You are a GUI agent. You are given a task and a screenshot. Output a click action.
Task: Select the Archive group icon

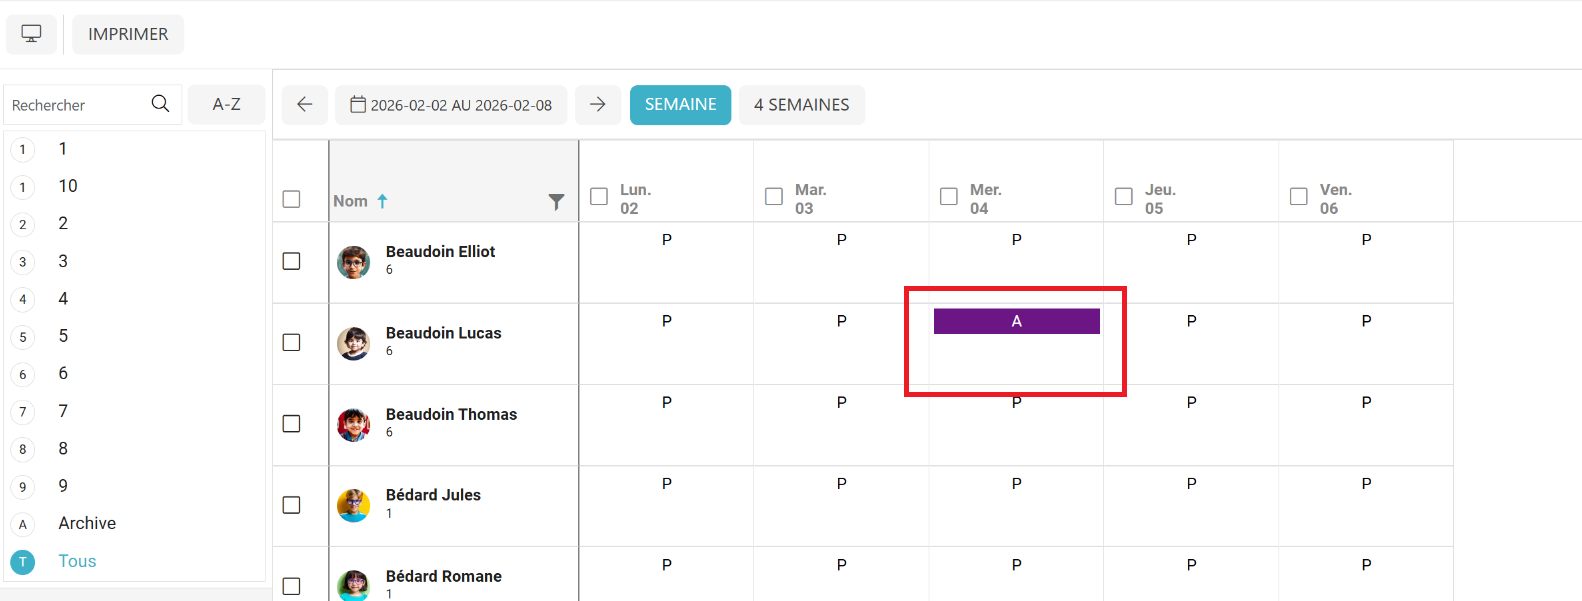[23, 524]
